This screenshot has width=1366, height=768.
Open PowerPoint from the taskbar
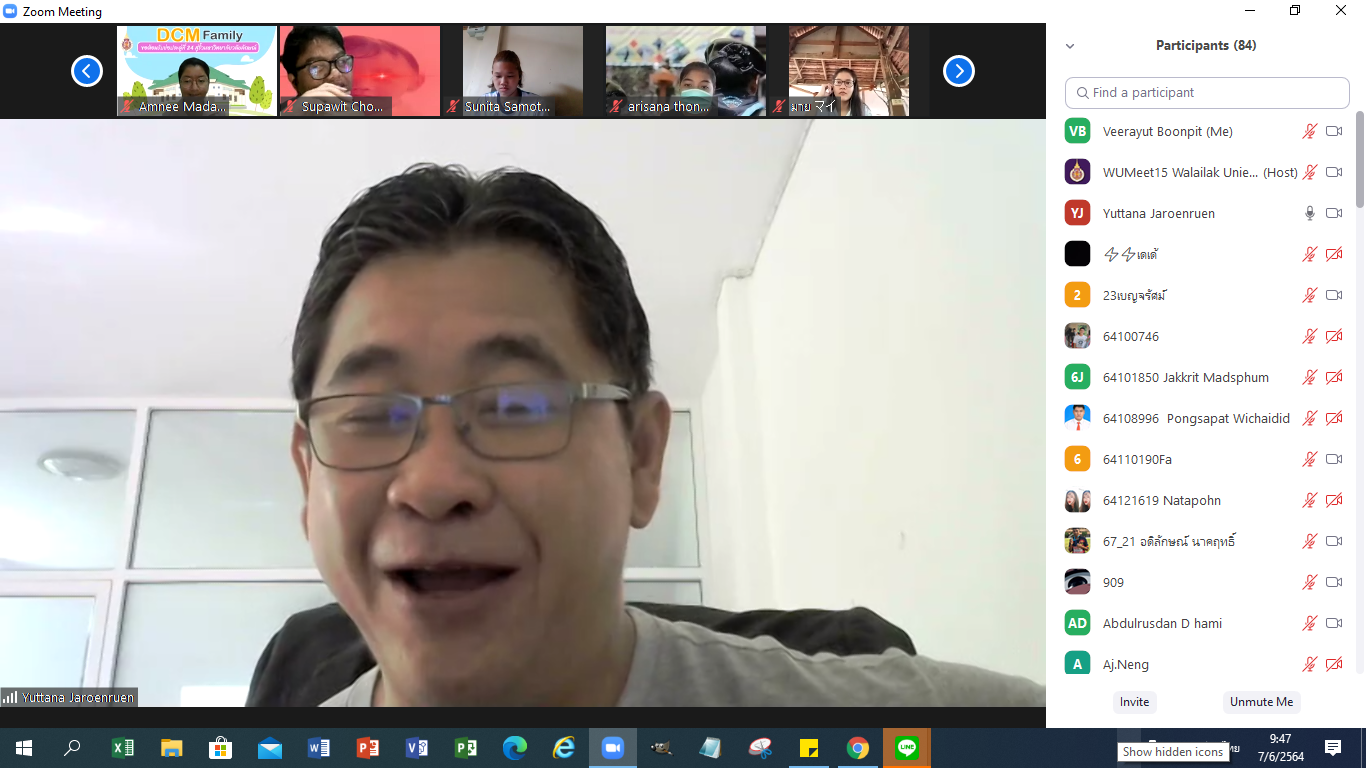pyautogui.click(x=368, y=748)
